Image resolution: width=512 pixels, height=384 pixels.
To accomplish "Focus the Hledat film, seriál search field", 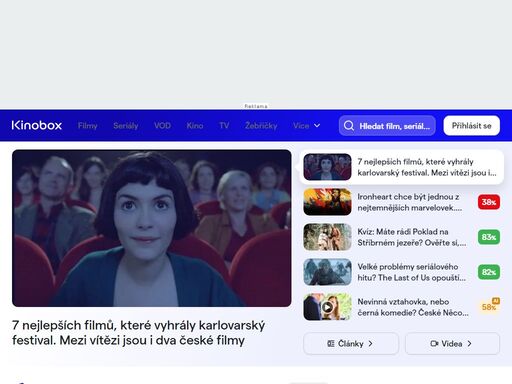I will [387, 126].
